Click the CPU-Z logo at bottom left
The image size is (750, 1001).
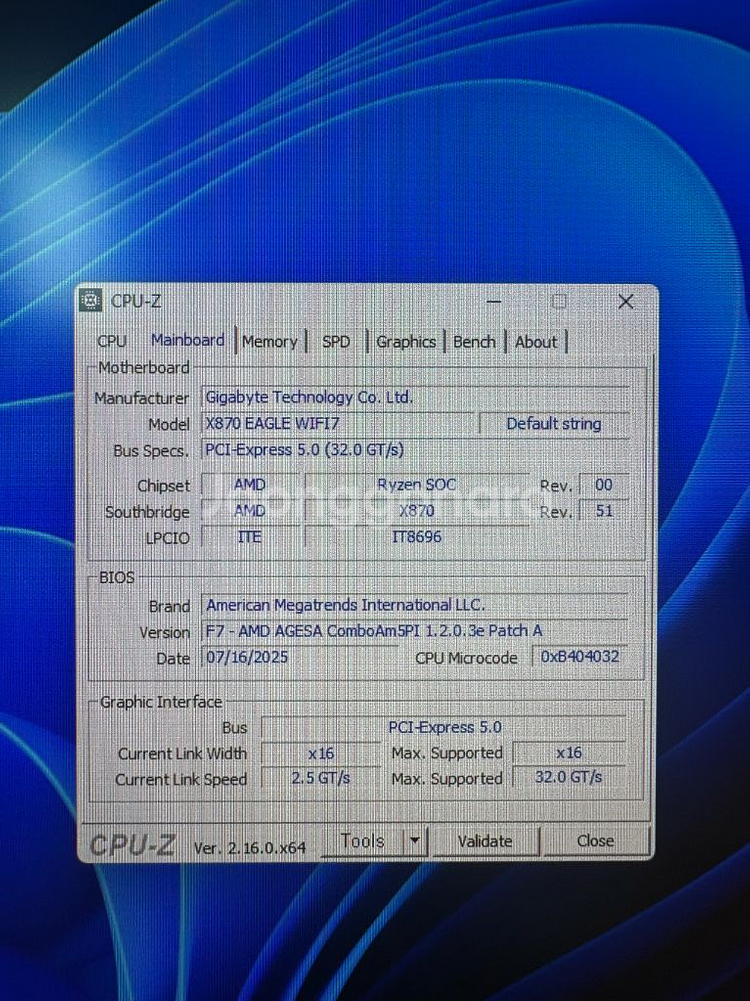[x=131, y=845]
